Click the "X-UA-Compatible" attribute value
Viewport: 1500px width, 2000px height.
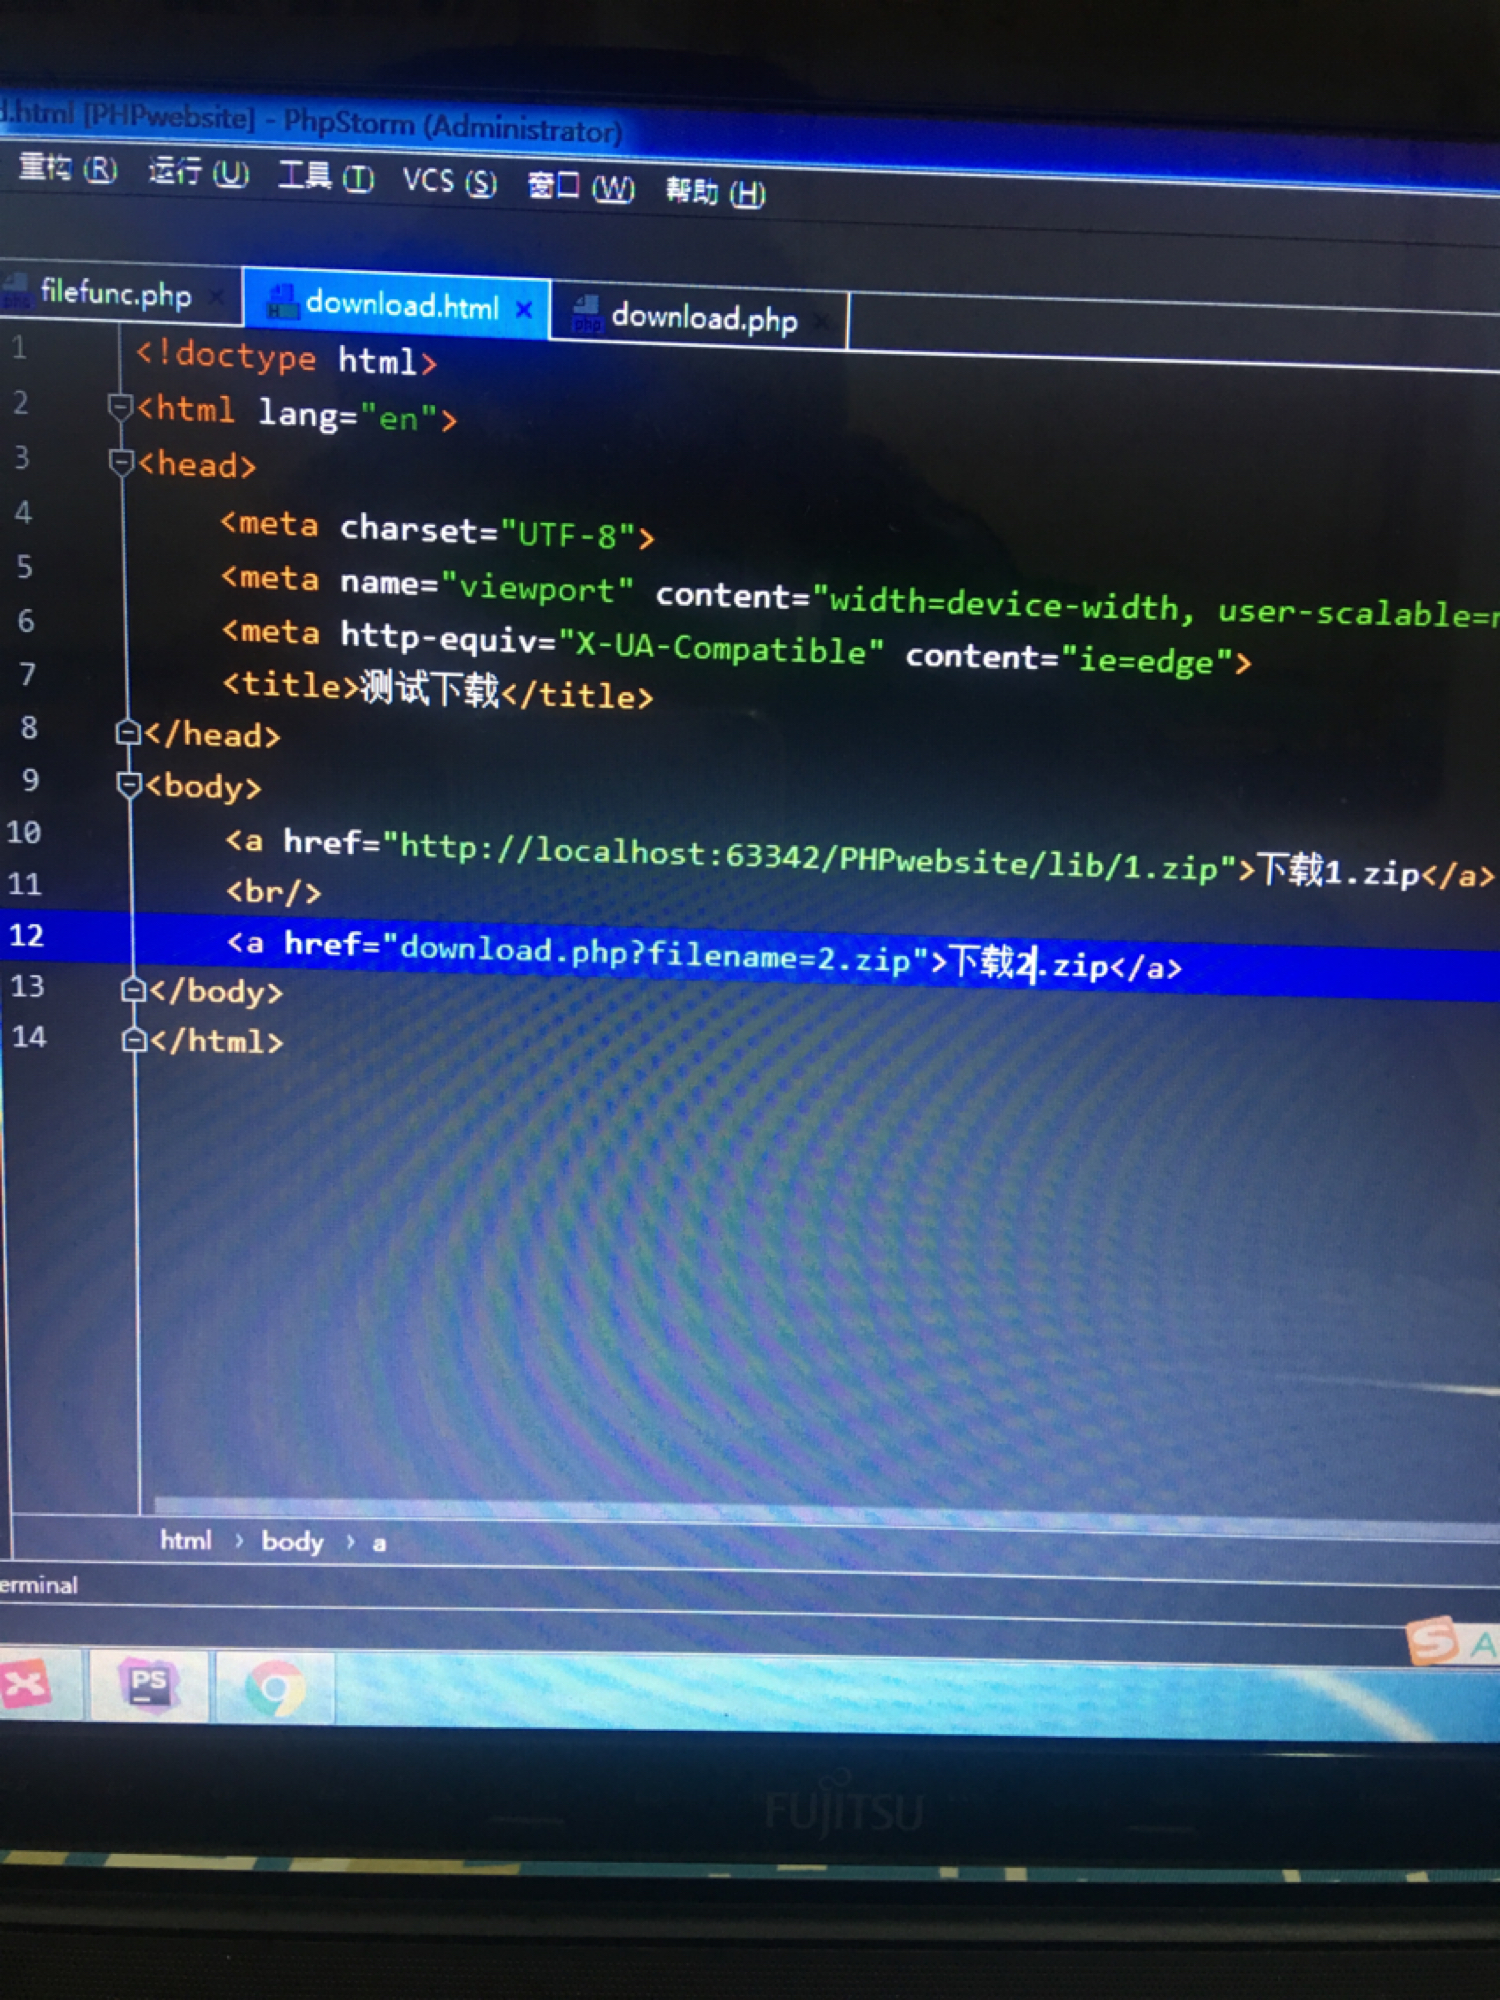[x=720, y=646]
